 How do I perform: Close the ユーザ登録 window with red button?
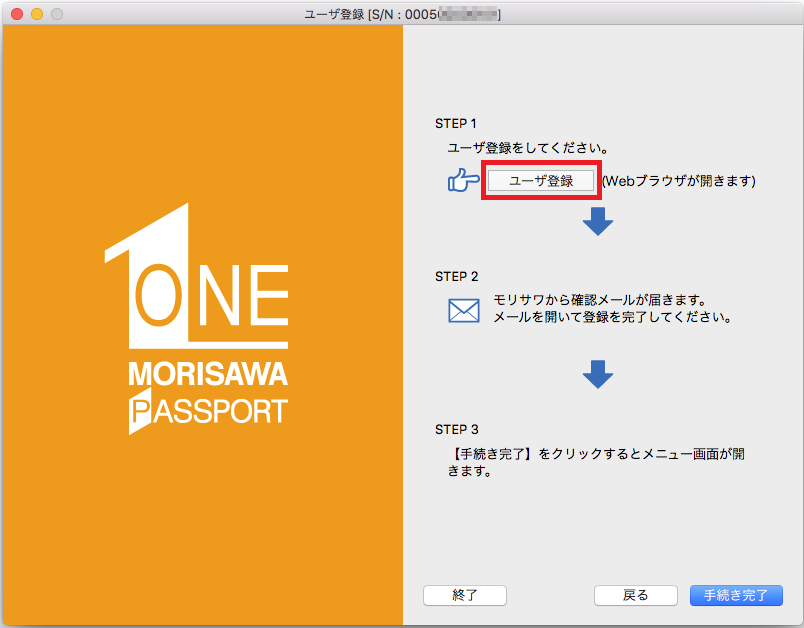tap(17, 14)
